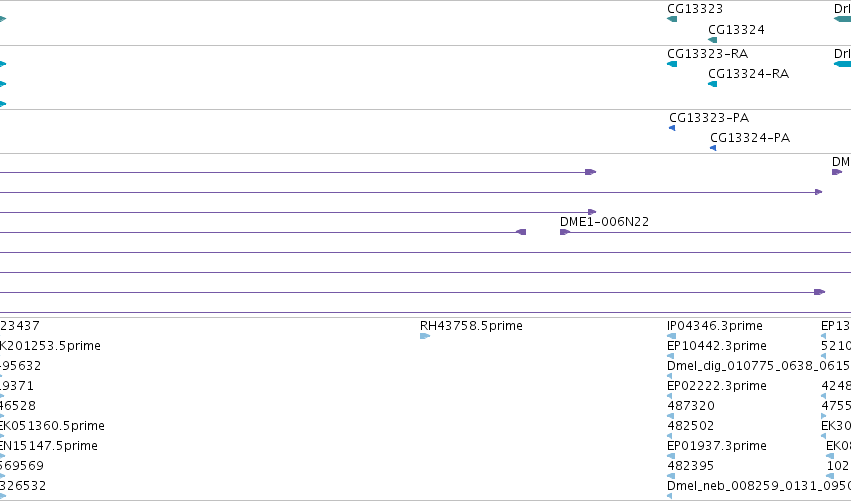Click the 487320 EST arrow glyph
Image resolution: width=851 pixels, height=501 pixels.
tap(670, 416)
